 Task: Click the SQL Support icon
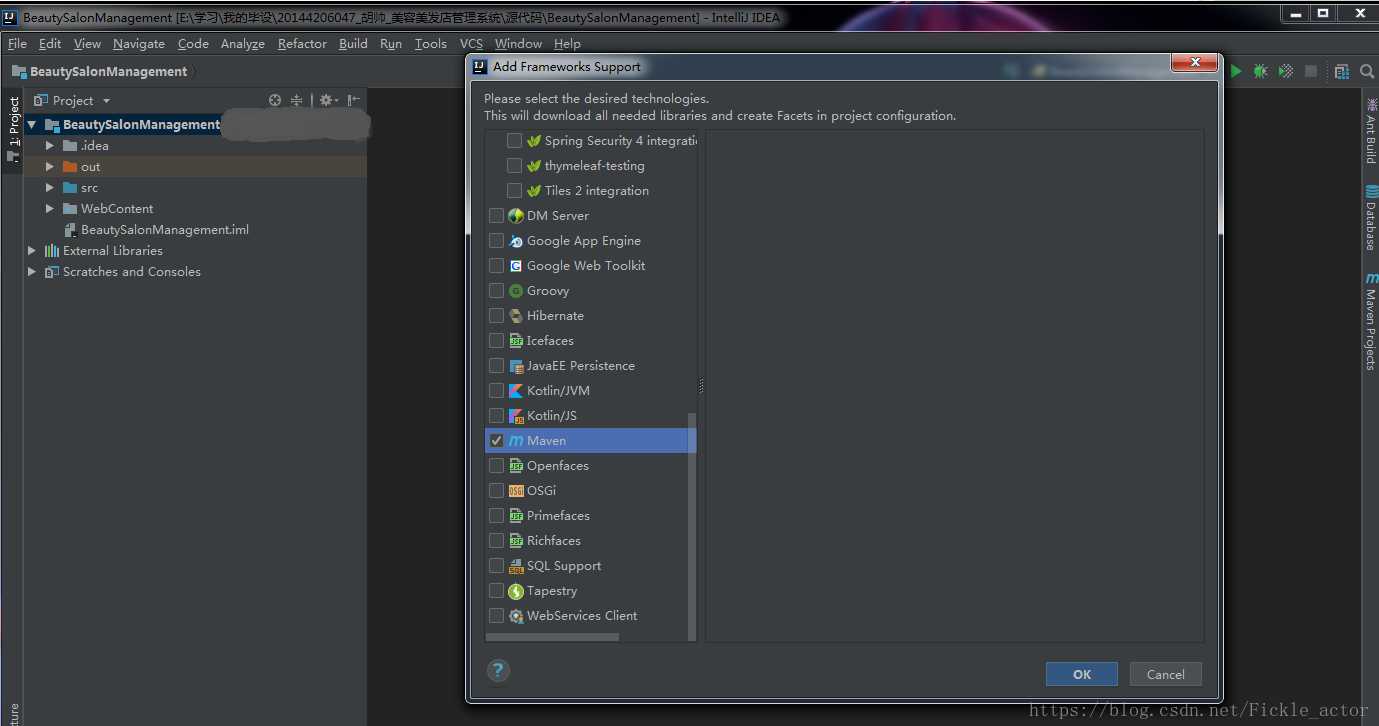[516, 565]
